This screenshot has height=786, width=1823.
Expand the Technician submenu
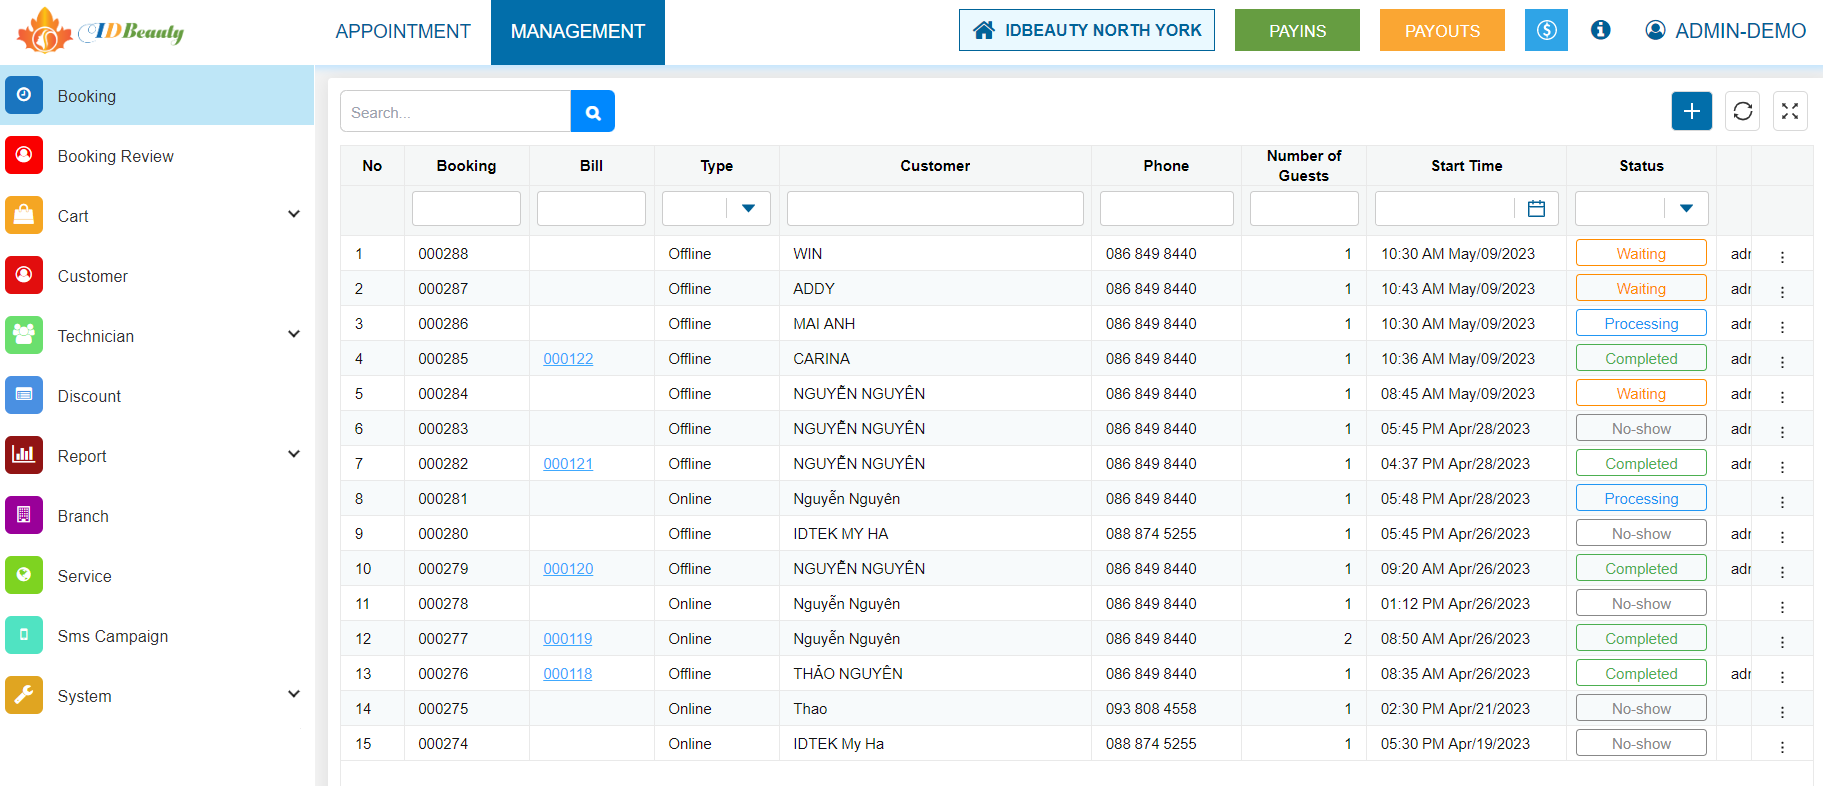(x=294, y=334)
